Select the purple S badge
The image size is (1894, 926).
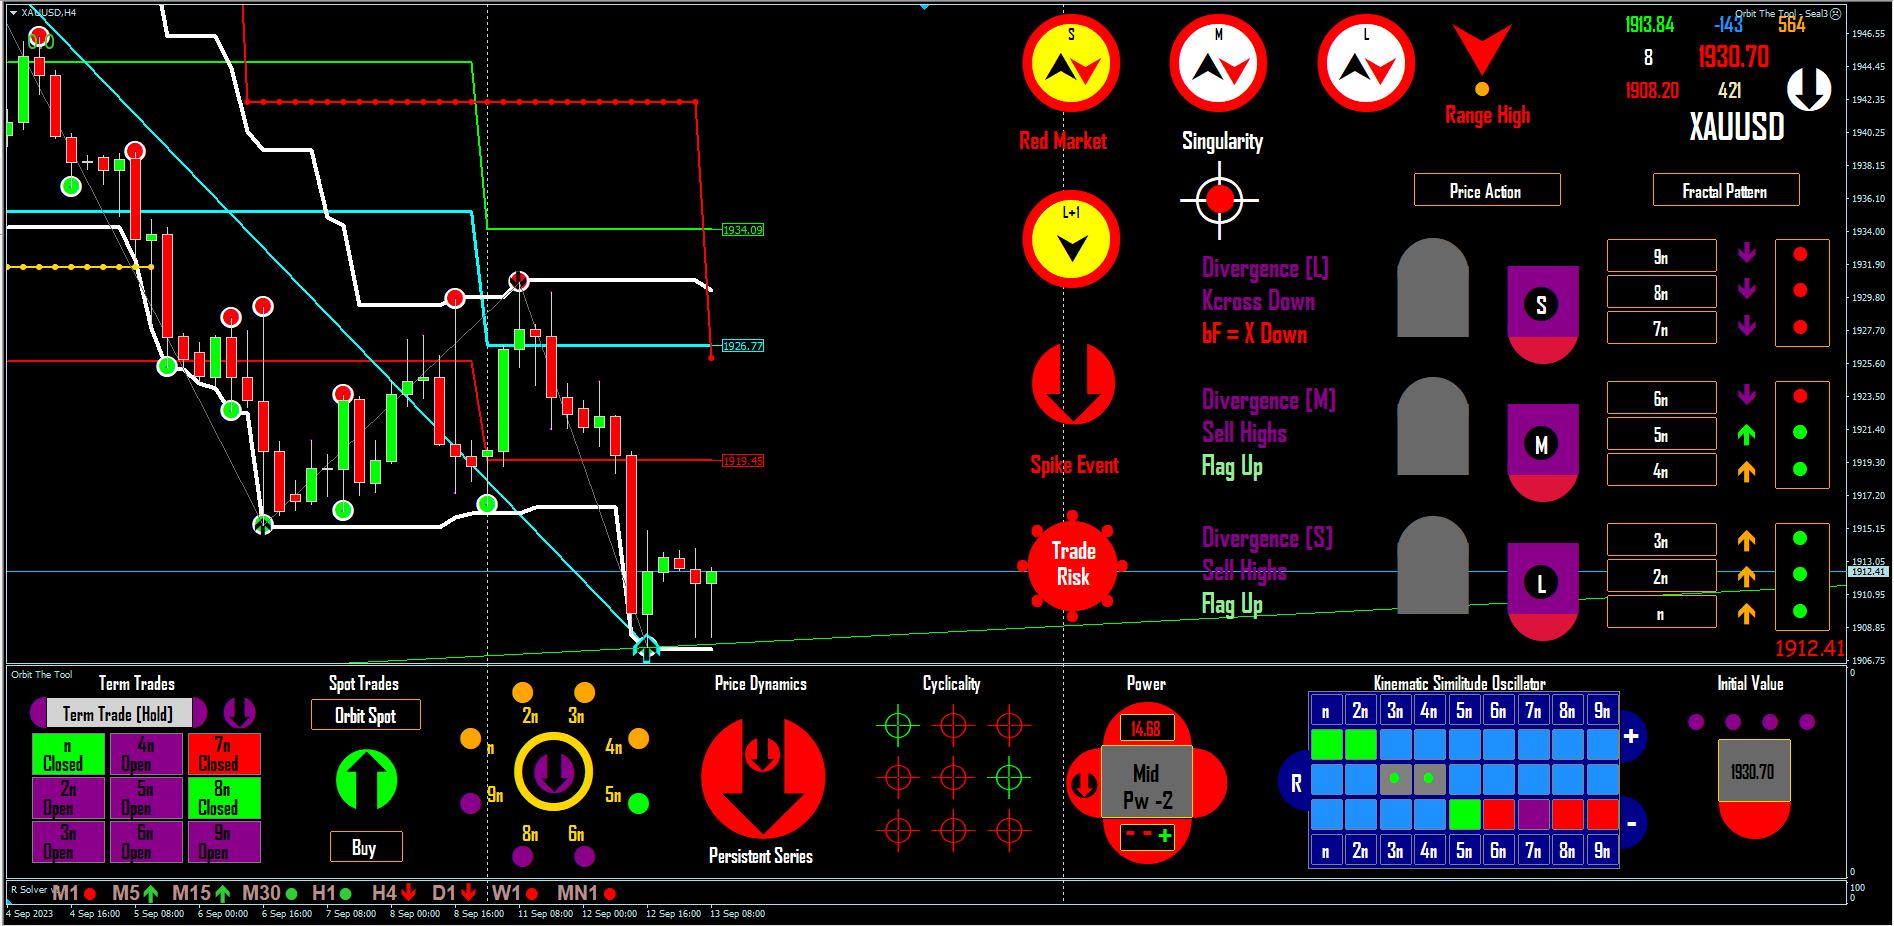[1542, 315]
